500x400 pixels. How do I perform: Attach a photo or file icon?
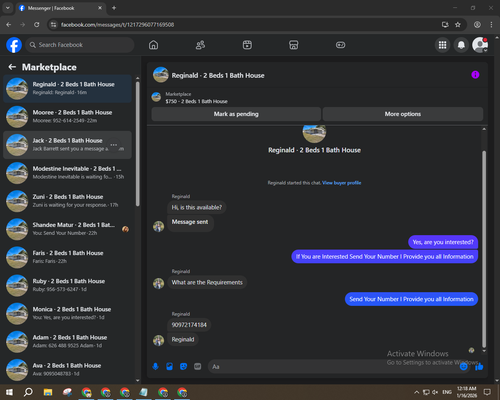pyautogui.click(x=169, y=367)
